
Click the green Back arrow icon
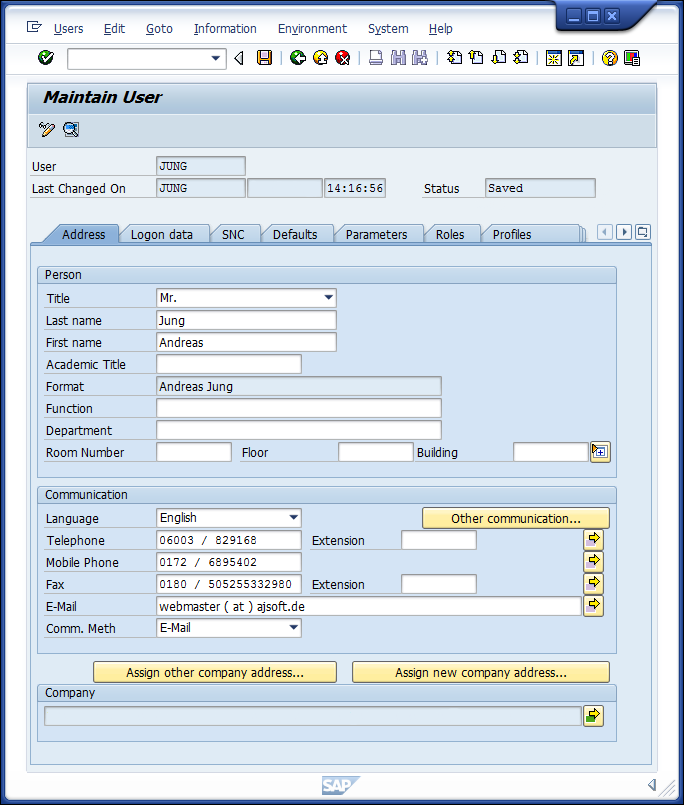pos(298,58)
